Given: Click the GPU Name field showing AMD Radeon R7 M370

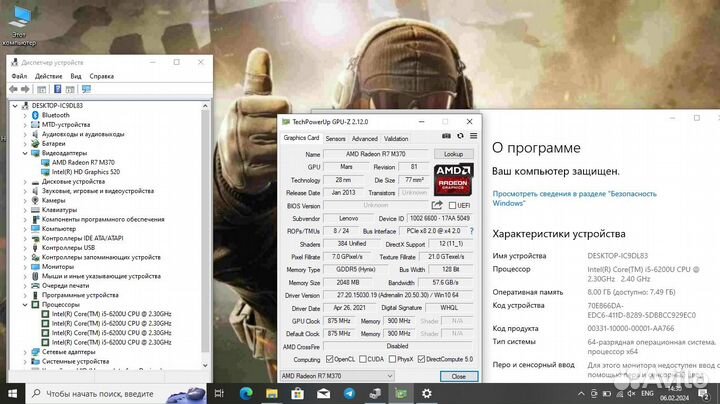Looking at the screenshot, I should point(376,154).
